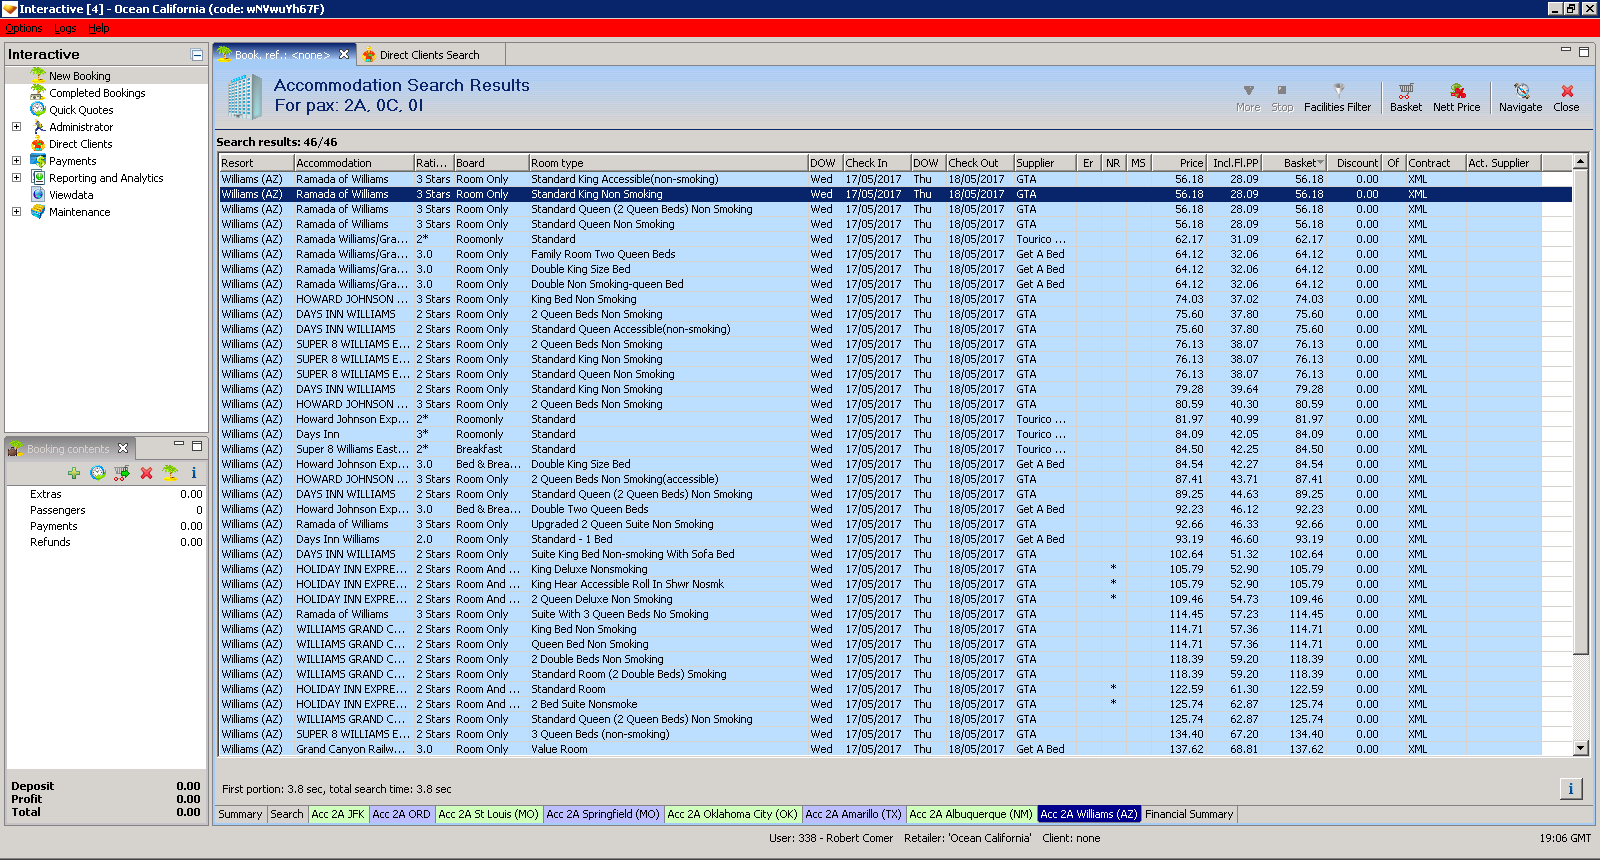Select Viewdata in the navigation tree
This screenshot has width=1600, height=860.
[71, 195]
